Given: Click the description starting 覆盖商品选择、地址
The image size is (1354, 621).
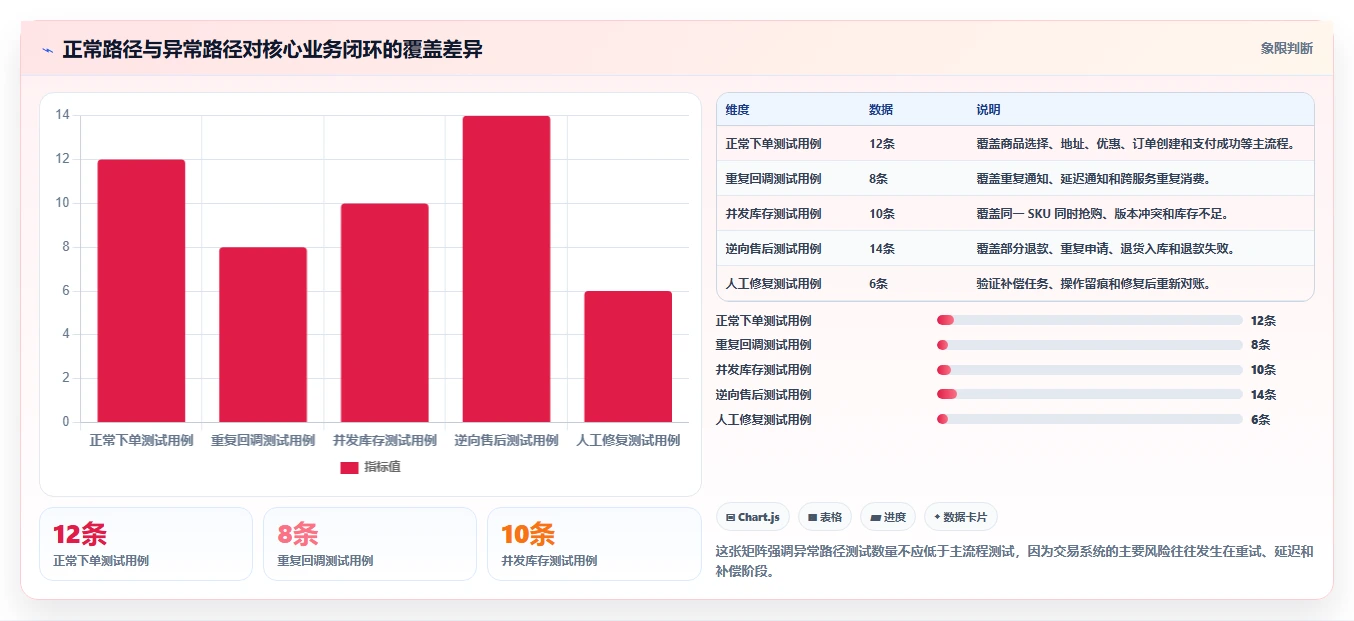Looking at the screenshot, I should [x=1136, y=144].
